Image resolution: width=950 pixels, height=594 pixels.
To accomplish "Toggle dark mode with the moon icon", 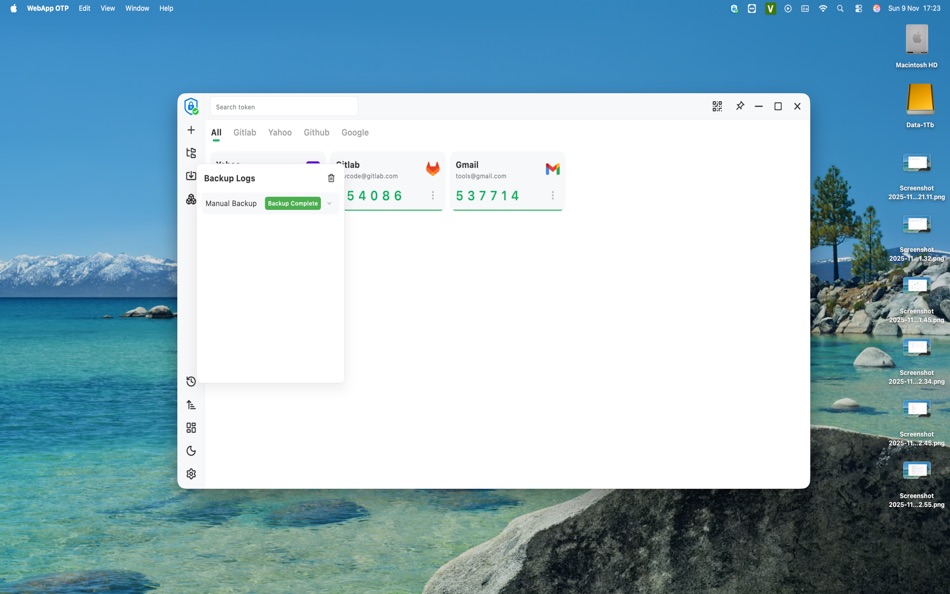I will pyautogui.click(x=191, y=451).
